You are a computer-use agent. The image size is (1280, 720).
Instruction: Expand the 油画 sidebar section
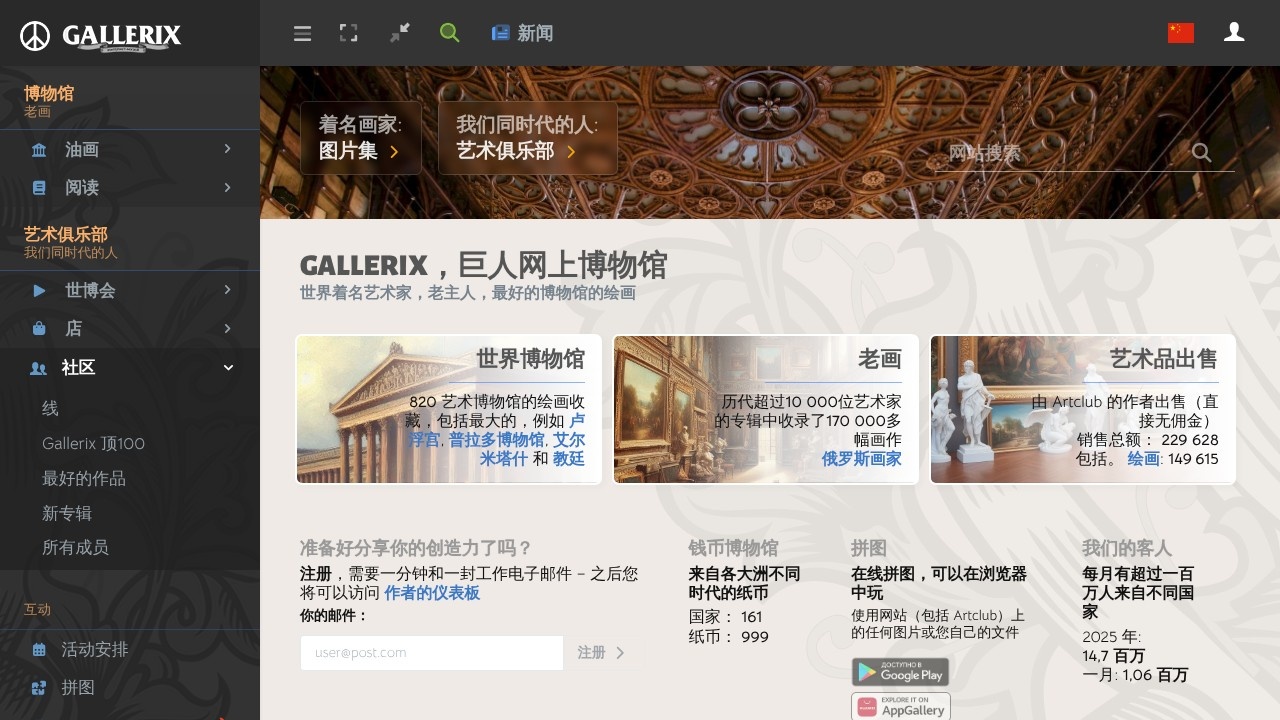click(227, 149)
